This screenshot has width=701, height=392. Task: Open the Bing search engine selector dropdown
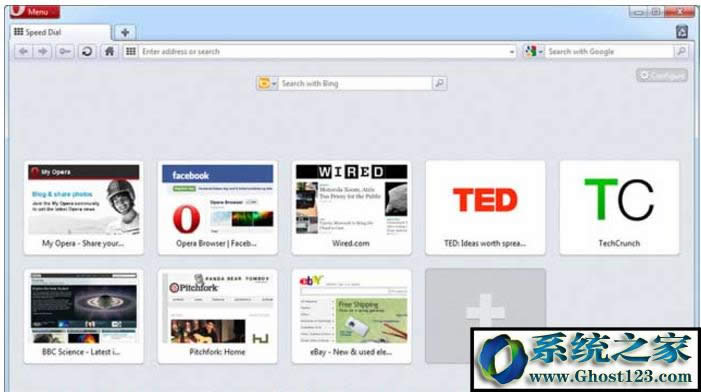coord(267,83)
